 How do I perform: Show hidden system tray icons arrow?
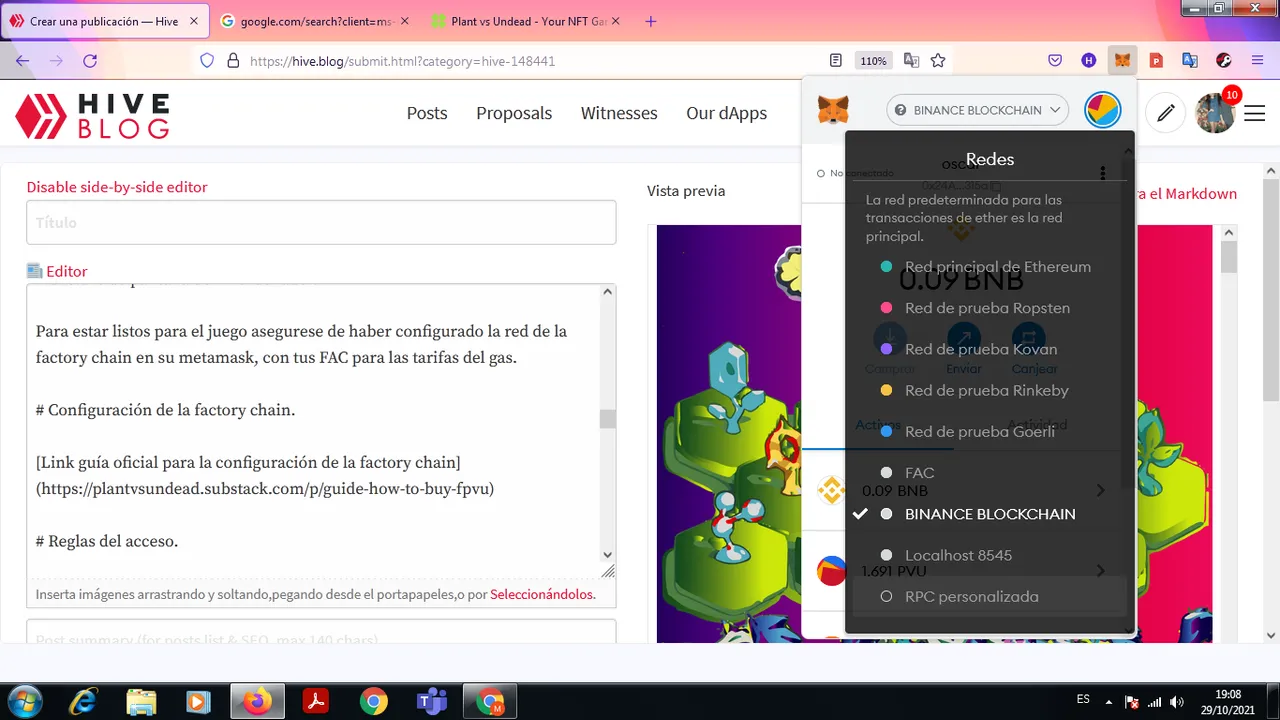click(1108, 702)
